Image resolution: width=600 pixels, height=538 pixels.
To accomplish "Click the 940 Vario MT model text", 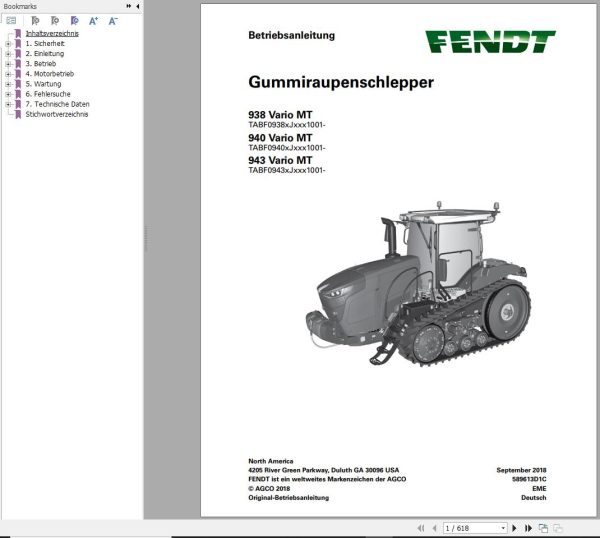I will tap(280, 138).
